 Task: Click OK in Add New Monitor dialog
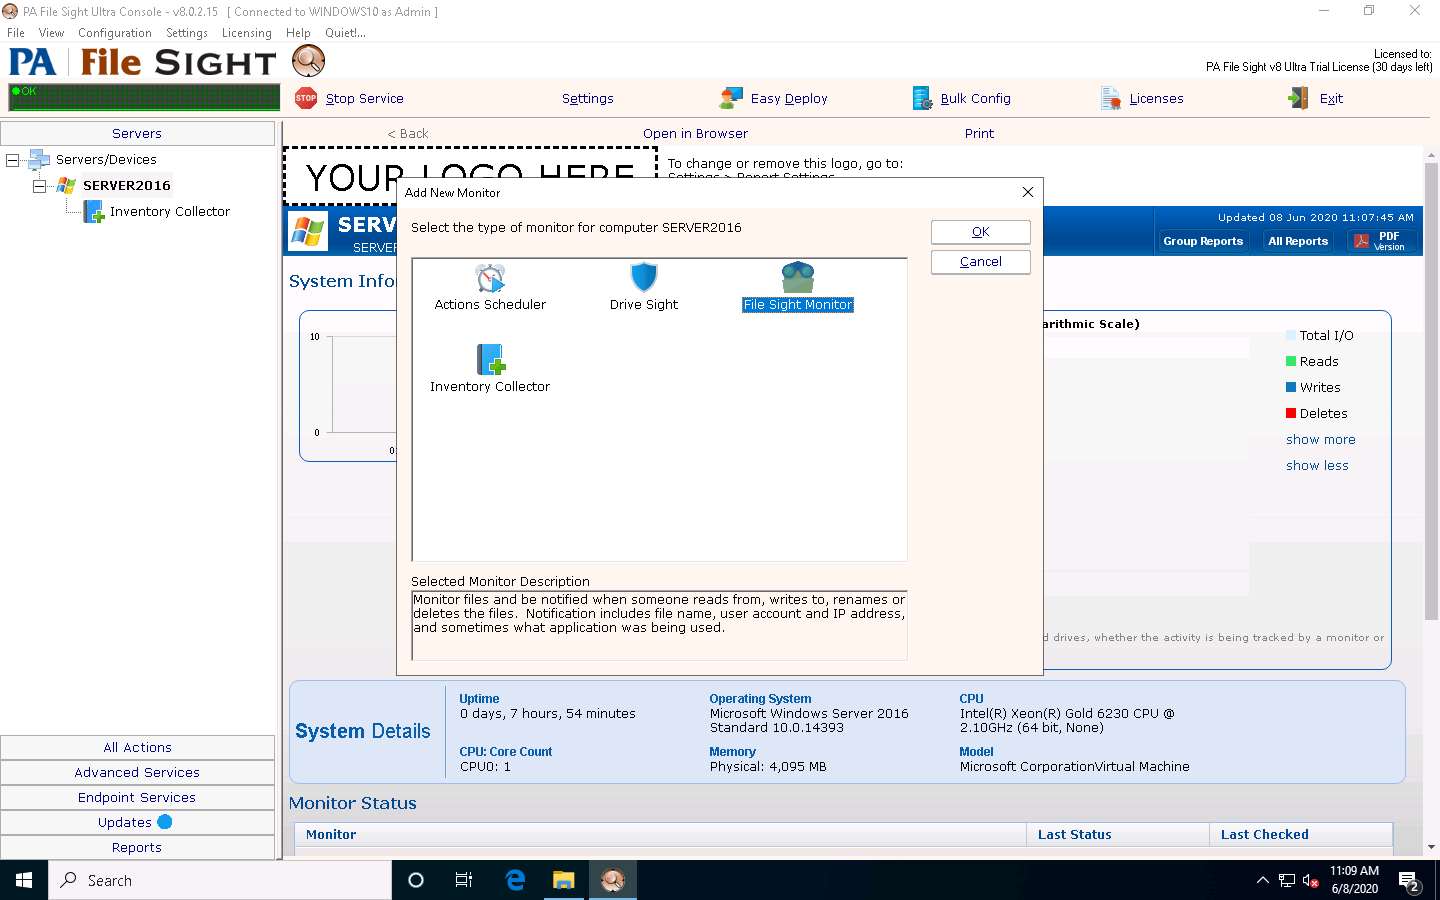coord(981,232)
